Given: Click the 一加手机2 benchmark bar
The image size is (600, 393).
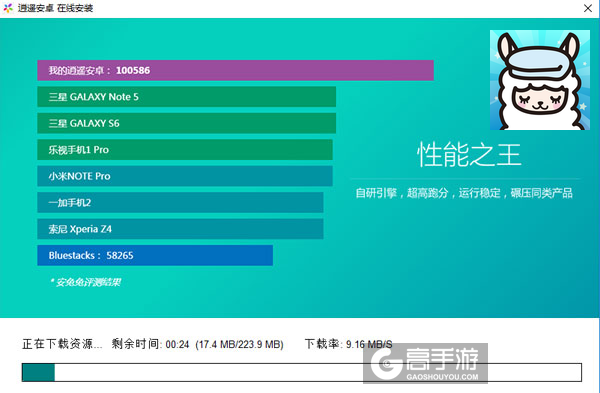Looking at the screenshot, I should click(180, 202).
